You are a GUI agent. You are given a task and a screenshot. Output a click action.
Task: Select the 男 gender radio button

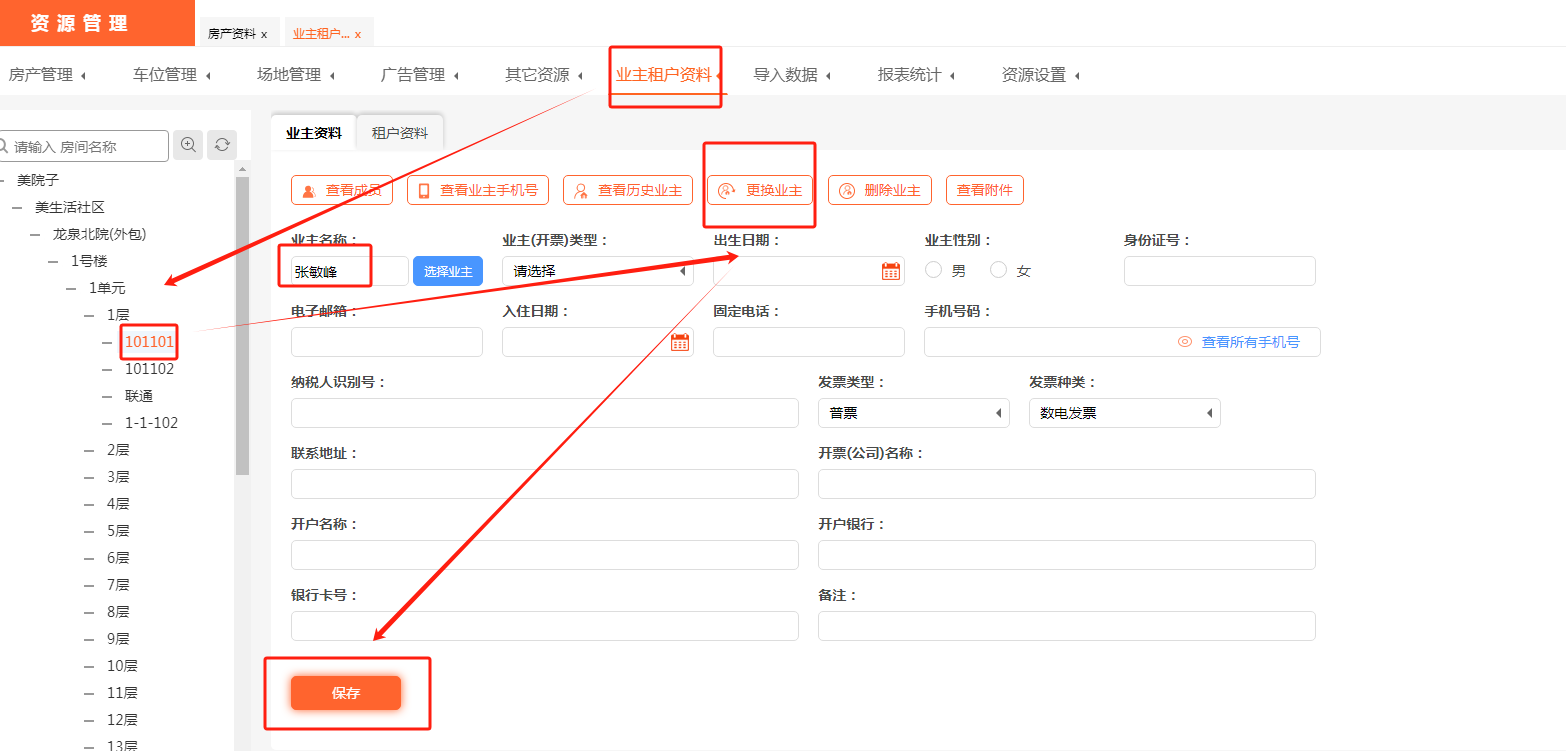pyautogui.click(x=934, y=270)
